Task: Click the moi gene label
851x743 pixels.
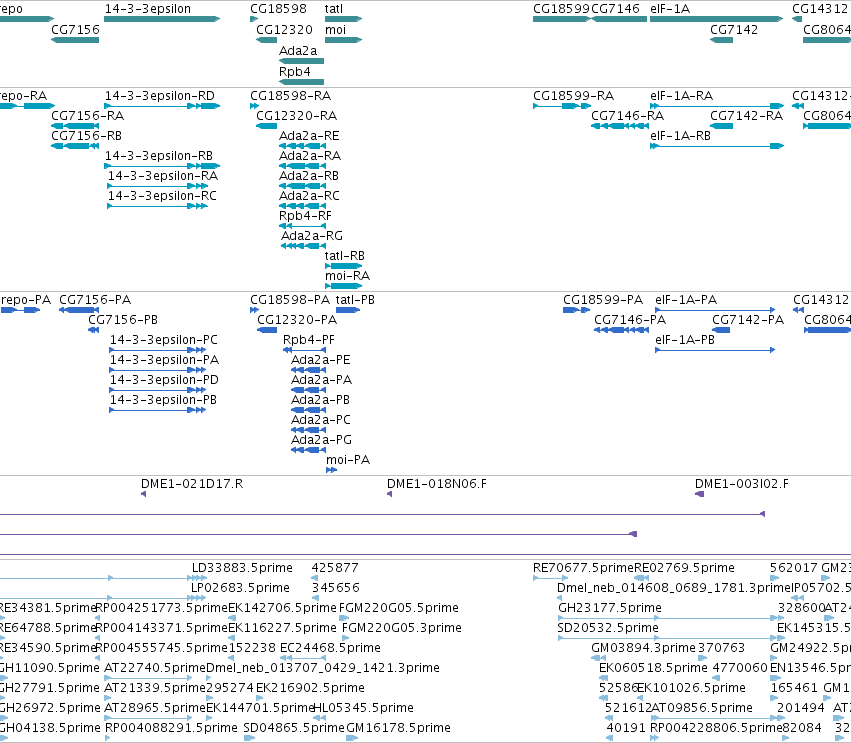Action: (x=335, y=30)
